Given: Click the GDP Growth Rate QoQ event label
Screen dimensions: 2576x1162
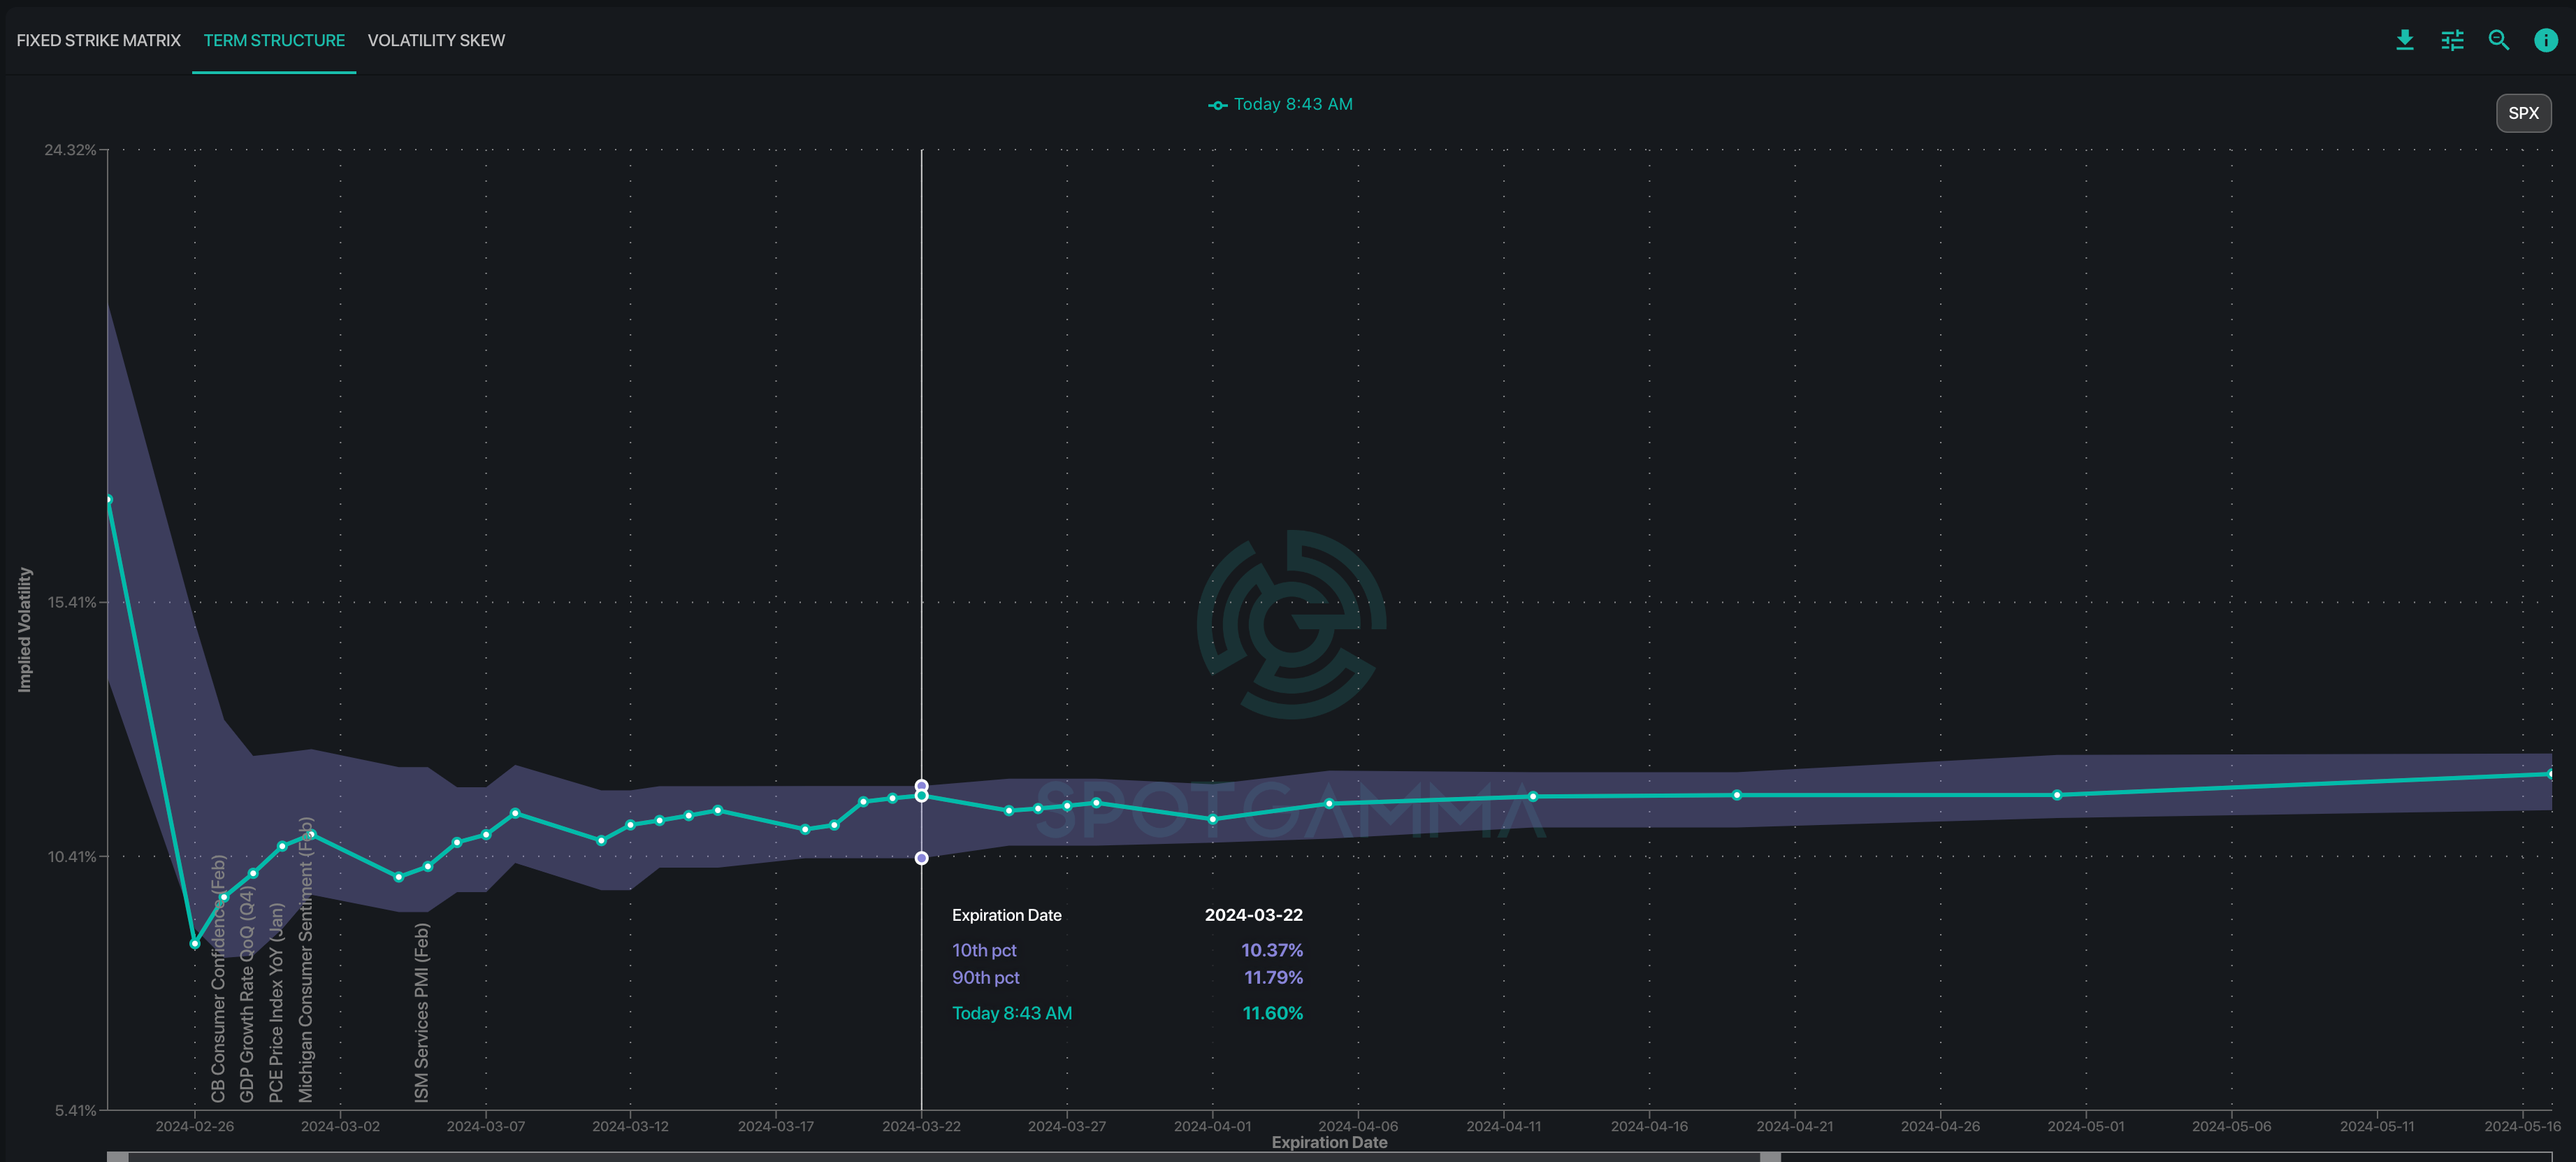Looking at the screenshot, I should pyautogui.click(x=247, y=995).
